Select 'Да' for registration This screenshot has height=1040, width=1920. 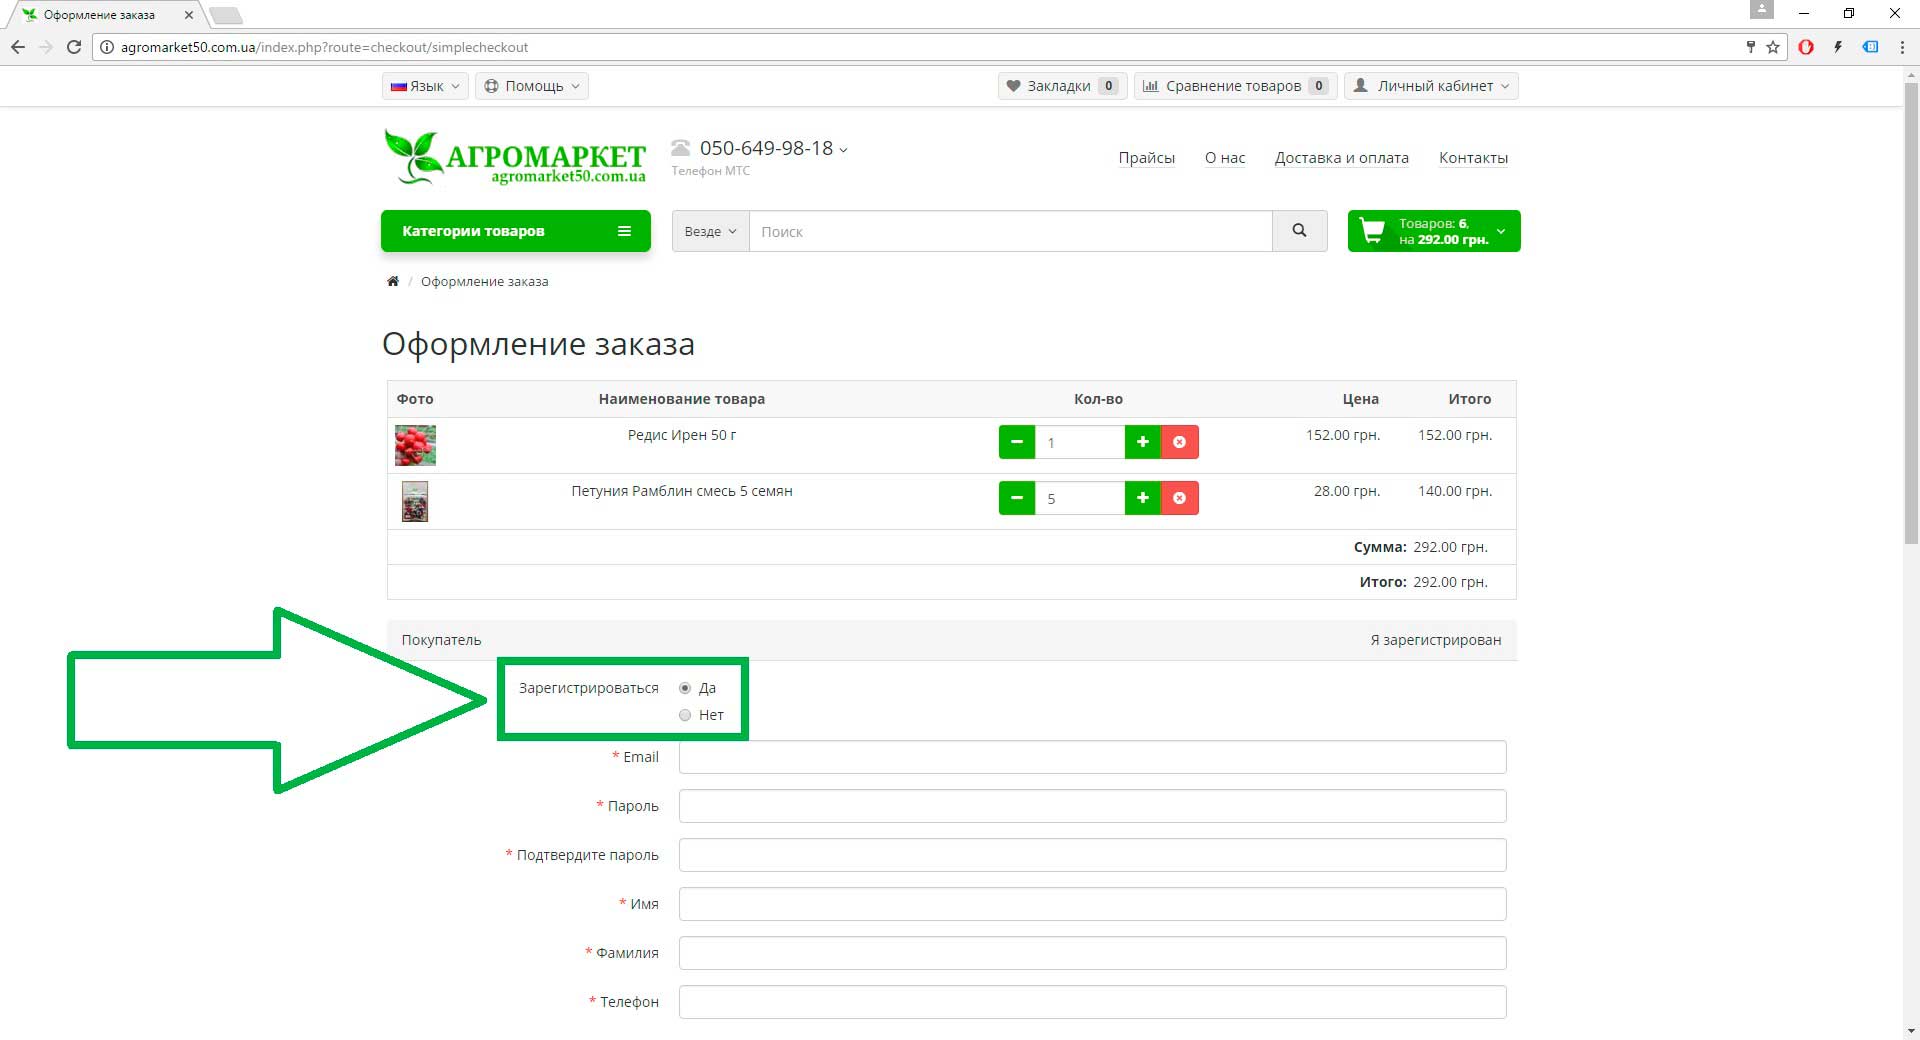click(x=685, y=688)
